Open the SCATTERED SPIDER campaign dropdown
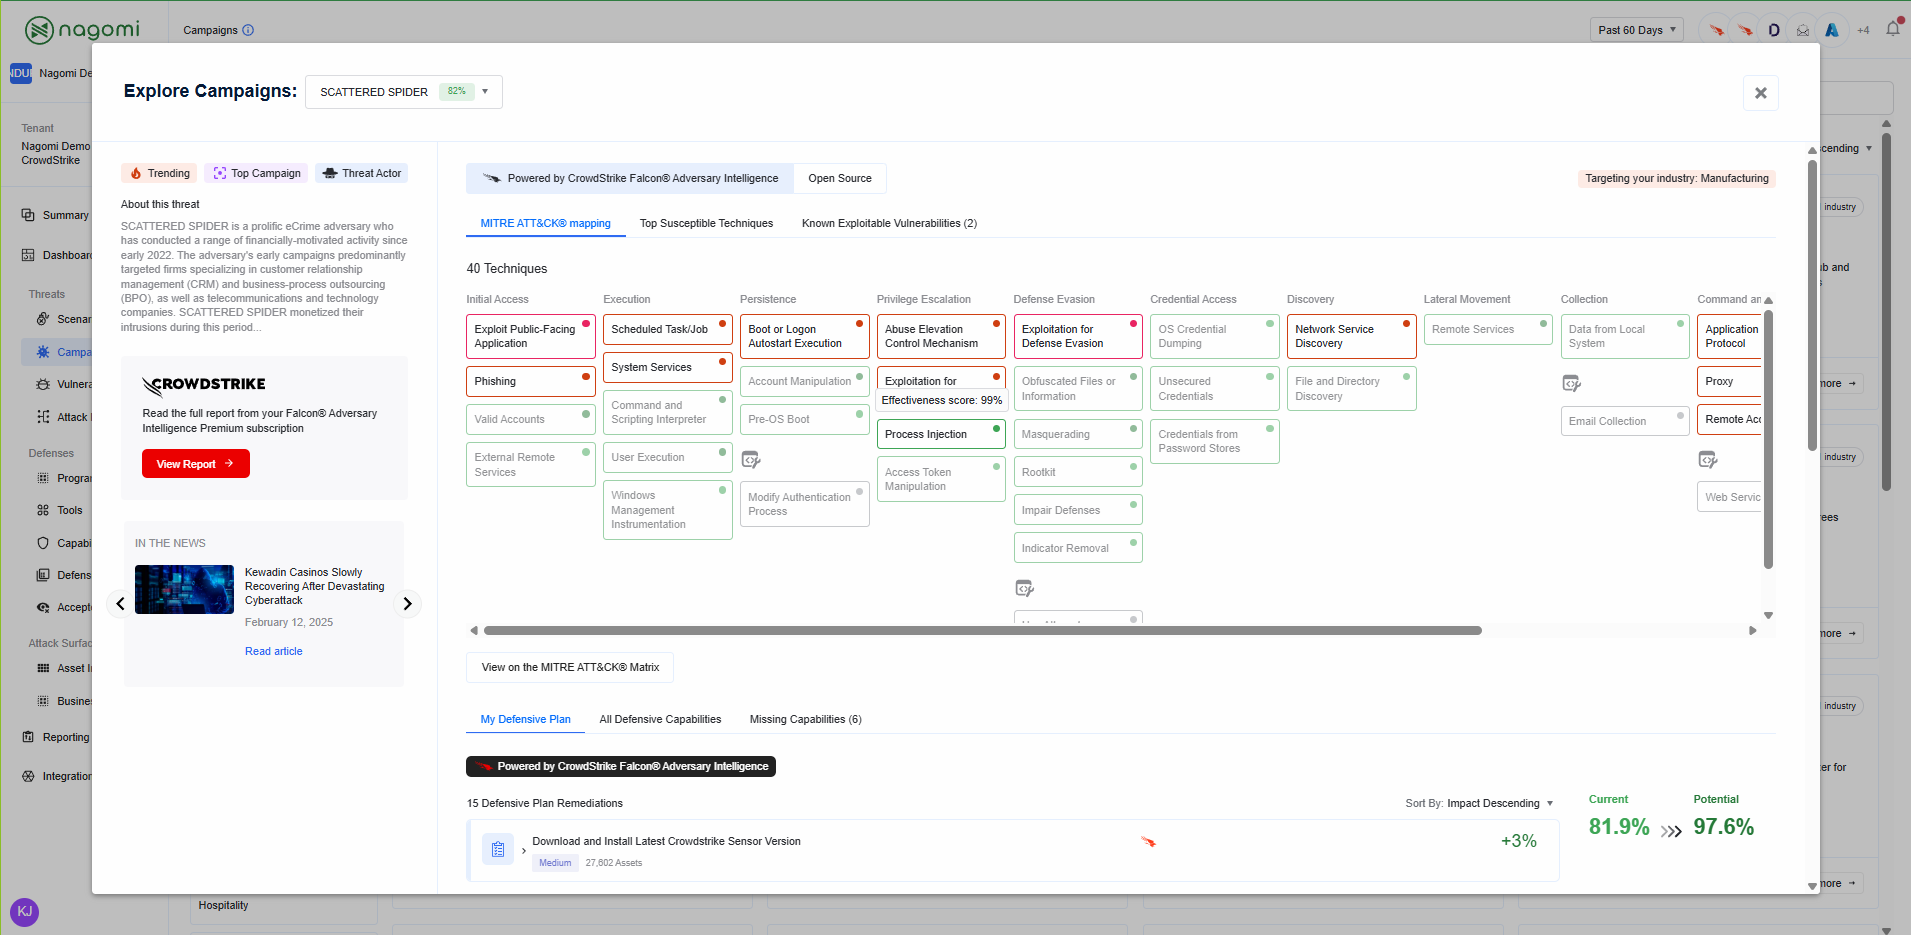Image resolution: width=1911 pixels, height=935 pixels. (403, 92)
